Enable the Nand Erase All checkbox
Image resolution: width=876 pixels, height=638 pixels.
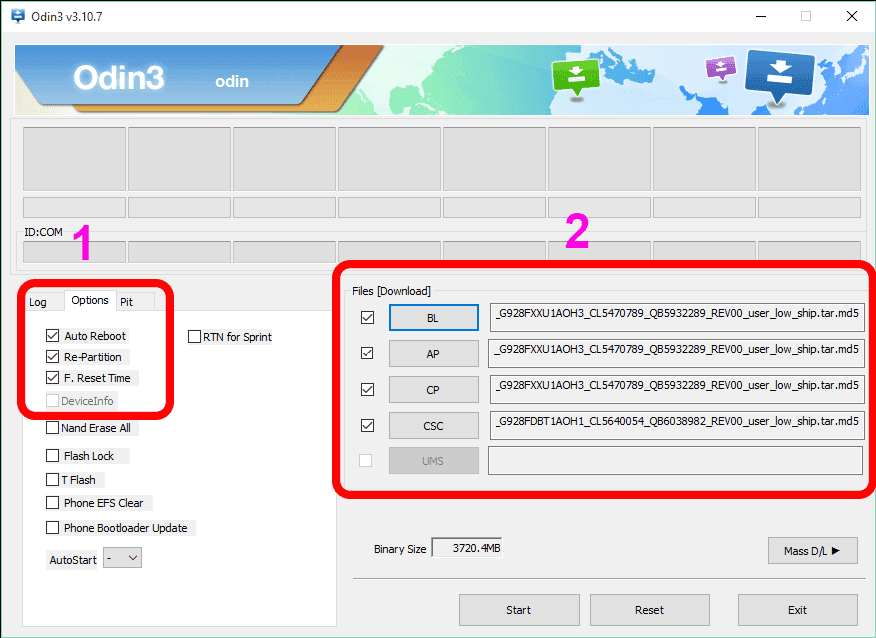coord(53,428)
